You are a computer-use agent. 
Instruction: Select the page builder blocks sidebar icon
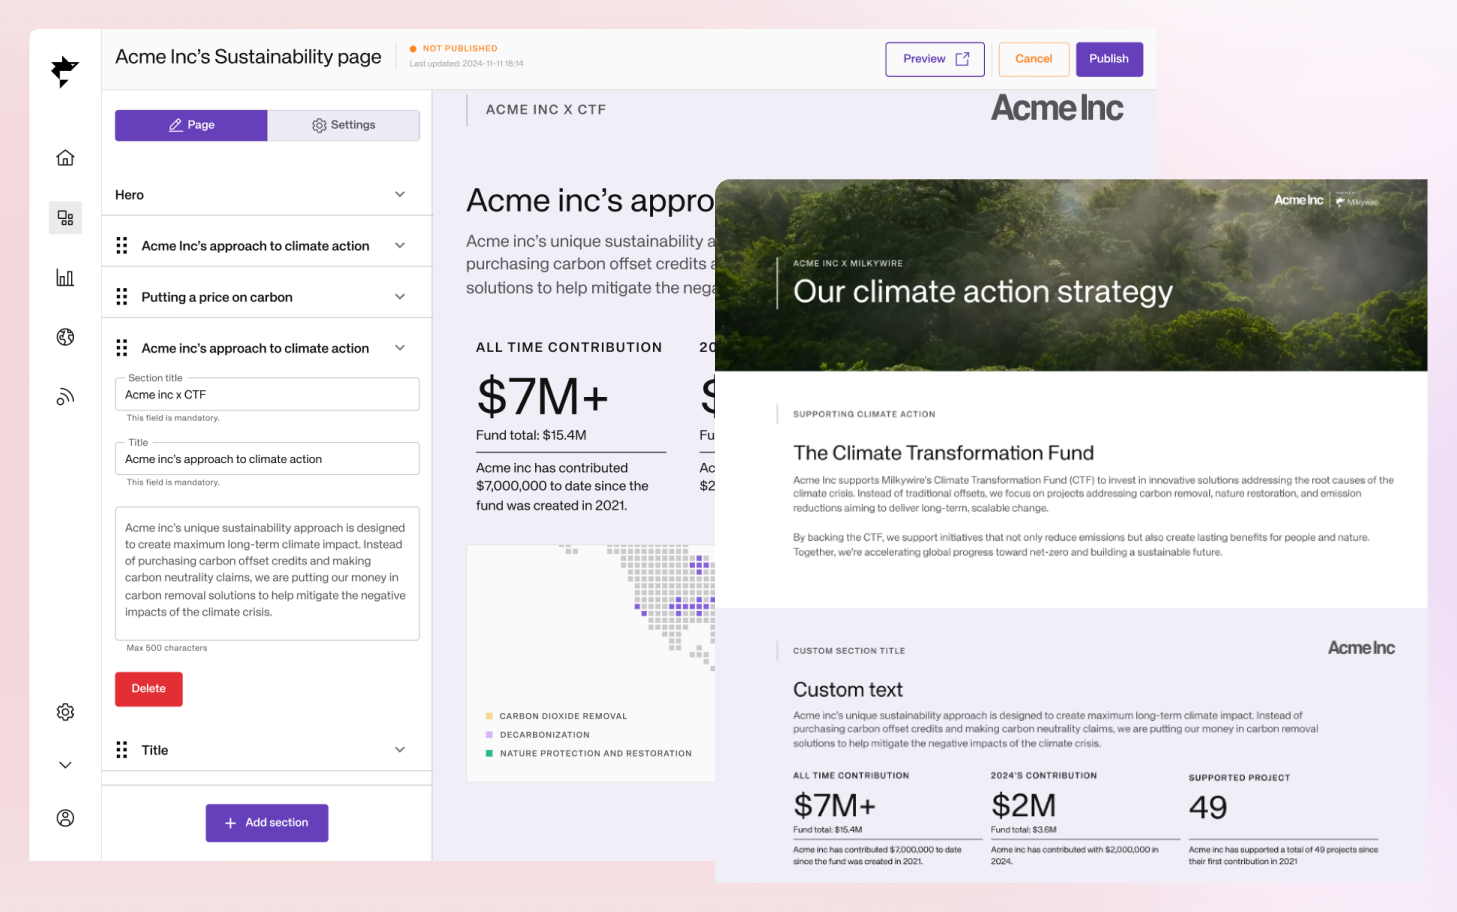pyautogui.click(x=65, y=217)
